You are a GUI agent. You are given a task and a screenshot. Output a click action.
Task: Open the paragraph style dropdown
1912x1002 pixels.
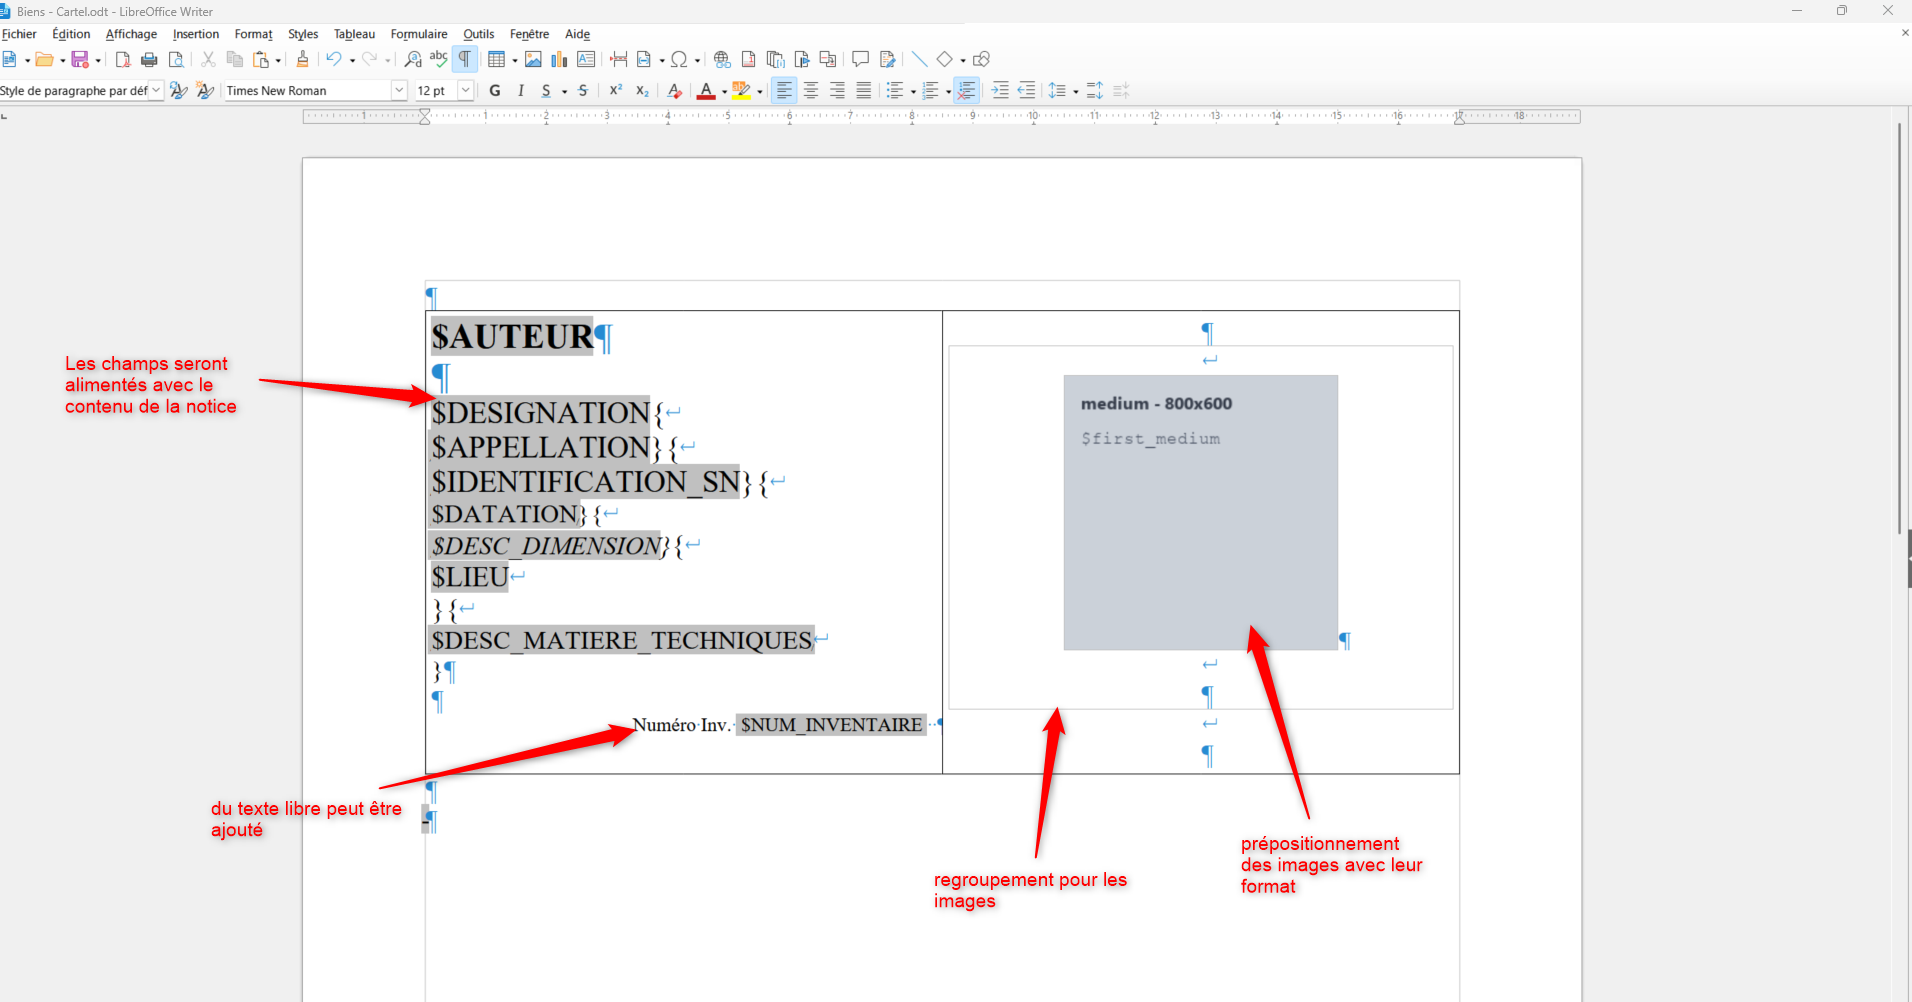pyautogui.click(x=156, y=91)
